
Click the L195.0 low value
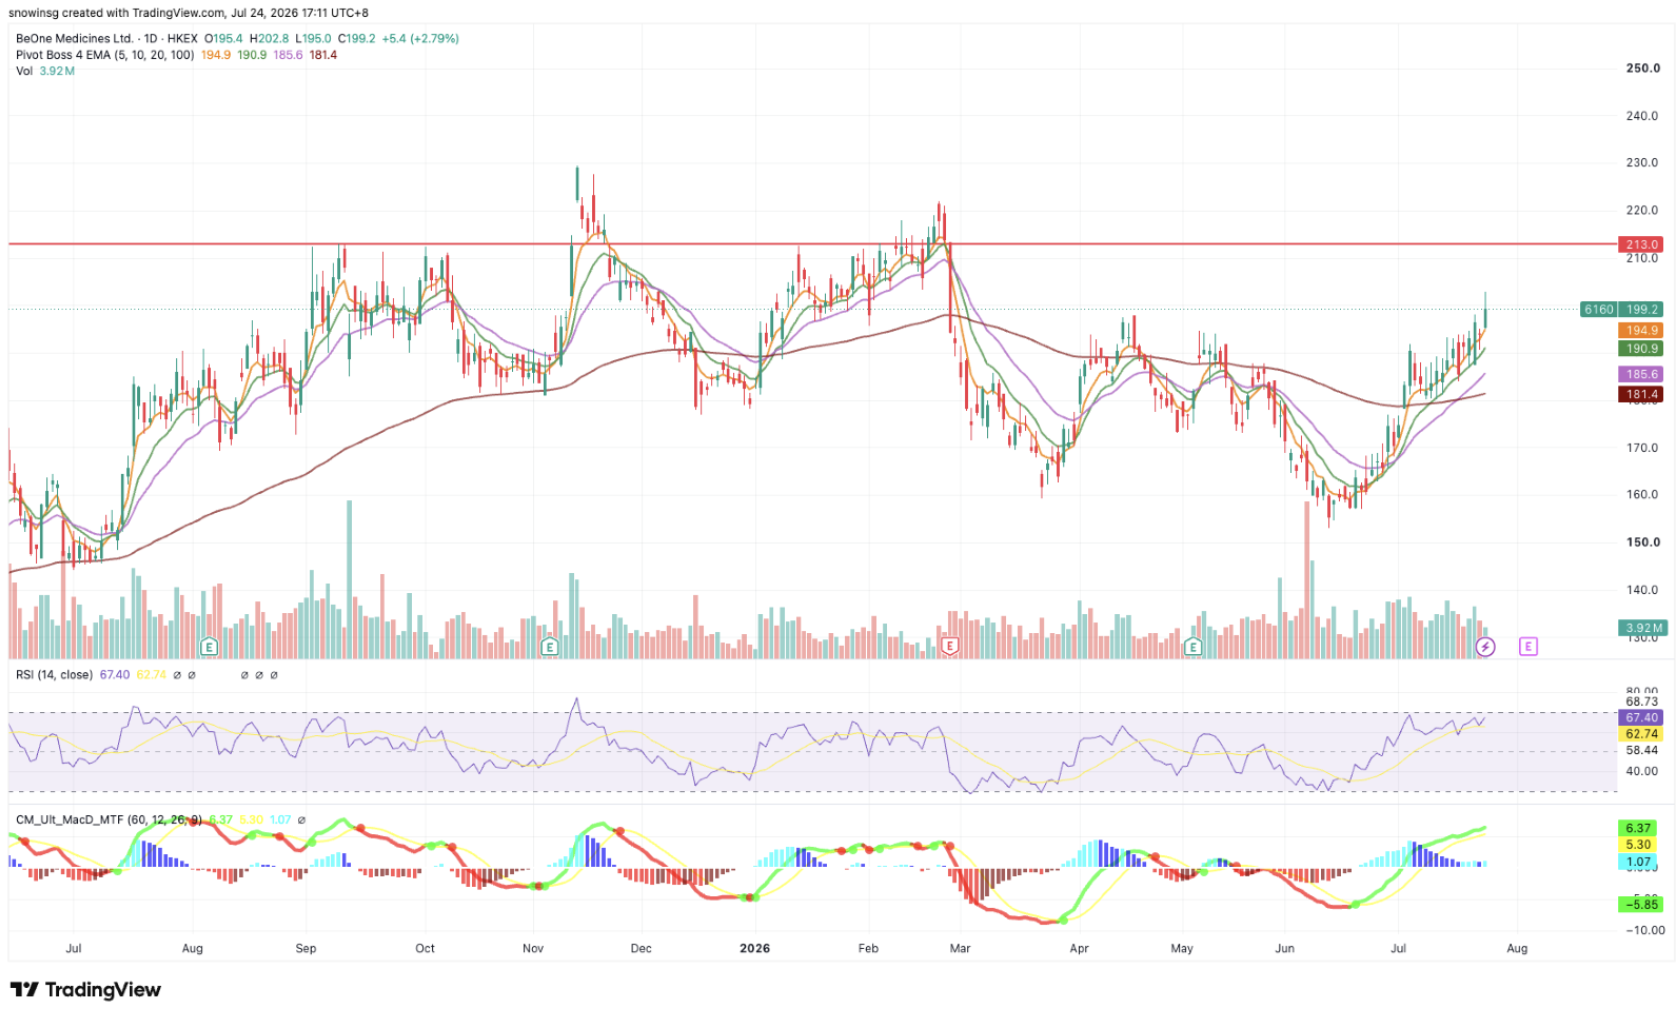(313, 39)
